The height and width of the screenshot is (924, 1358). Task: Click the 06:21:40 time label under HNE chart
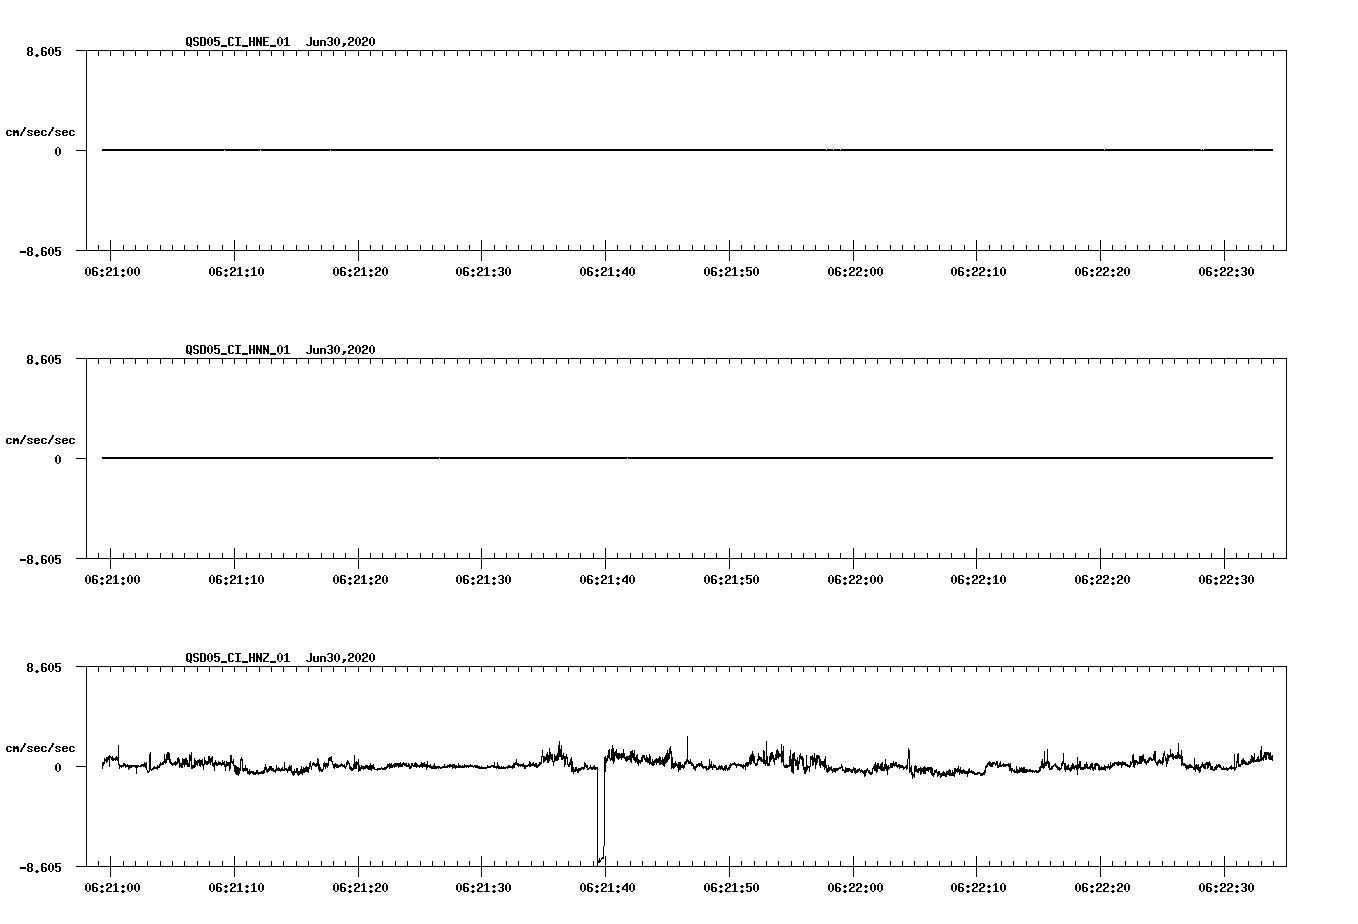tap(607, 272)
